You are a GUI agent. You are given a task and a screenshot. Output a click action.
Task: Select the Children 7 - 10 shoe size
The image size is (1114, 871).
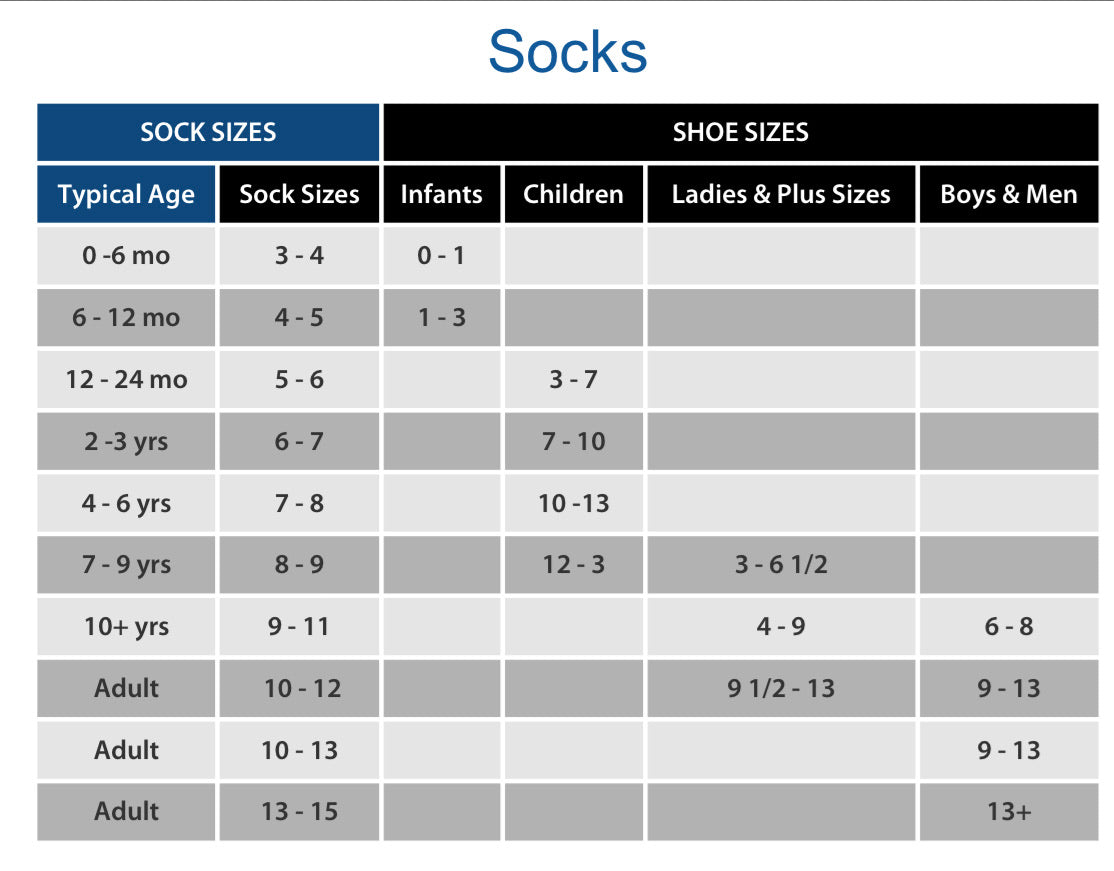tap(573, 442)
